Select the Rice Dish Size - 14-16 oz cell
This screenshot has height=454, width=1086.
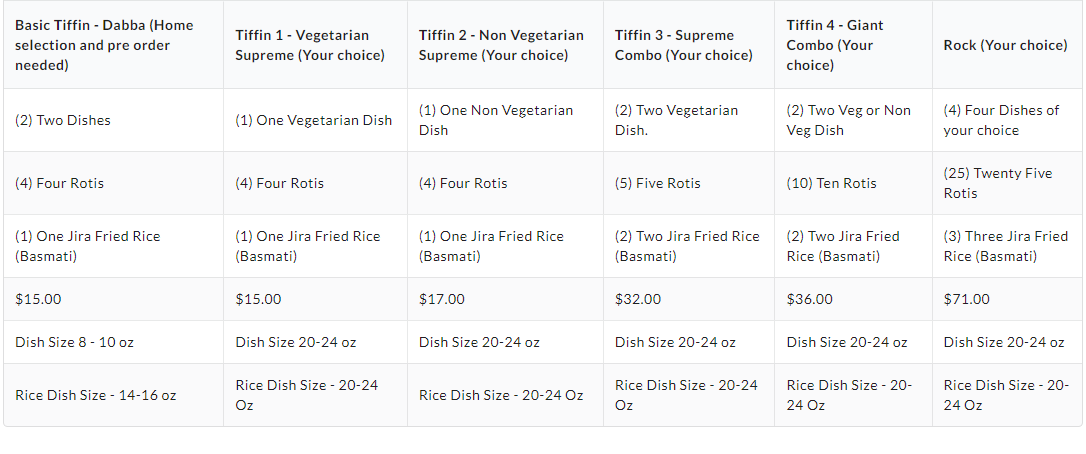(96, 395)
